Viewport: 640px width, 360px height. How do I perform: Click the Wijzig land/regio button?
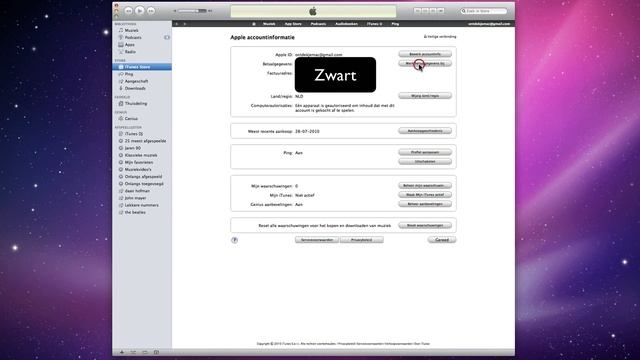tap(425, 96)
